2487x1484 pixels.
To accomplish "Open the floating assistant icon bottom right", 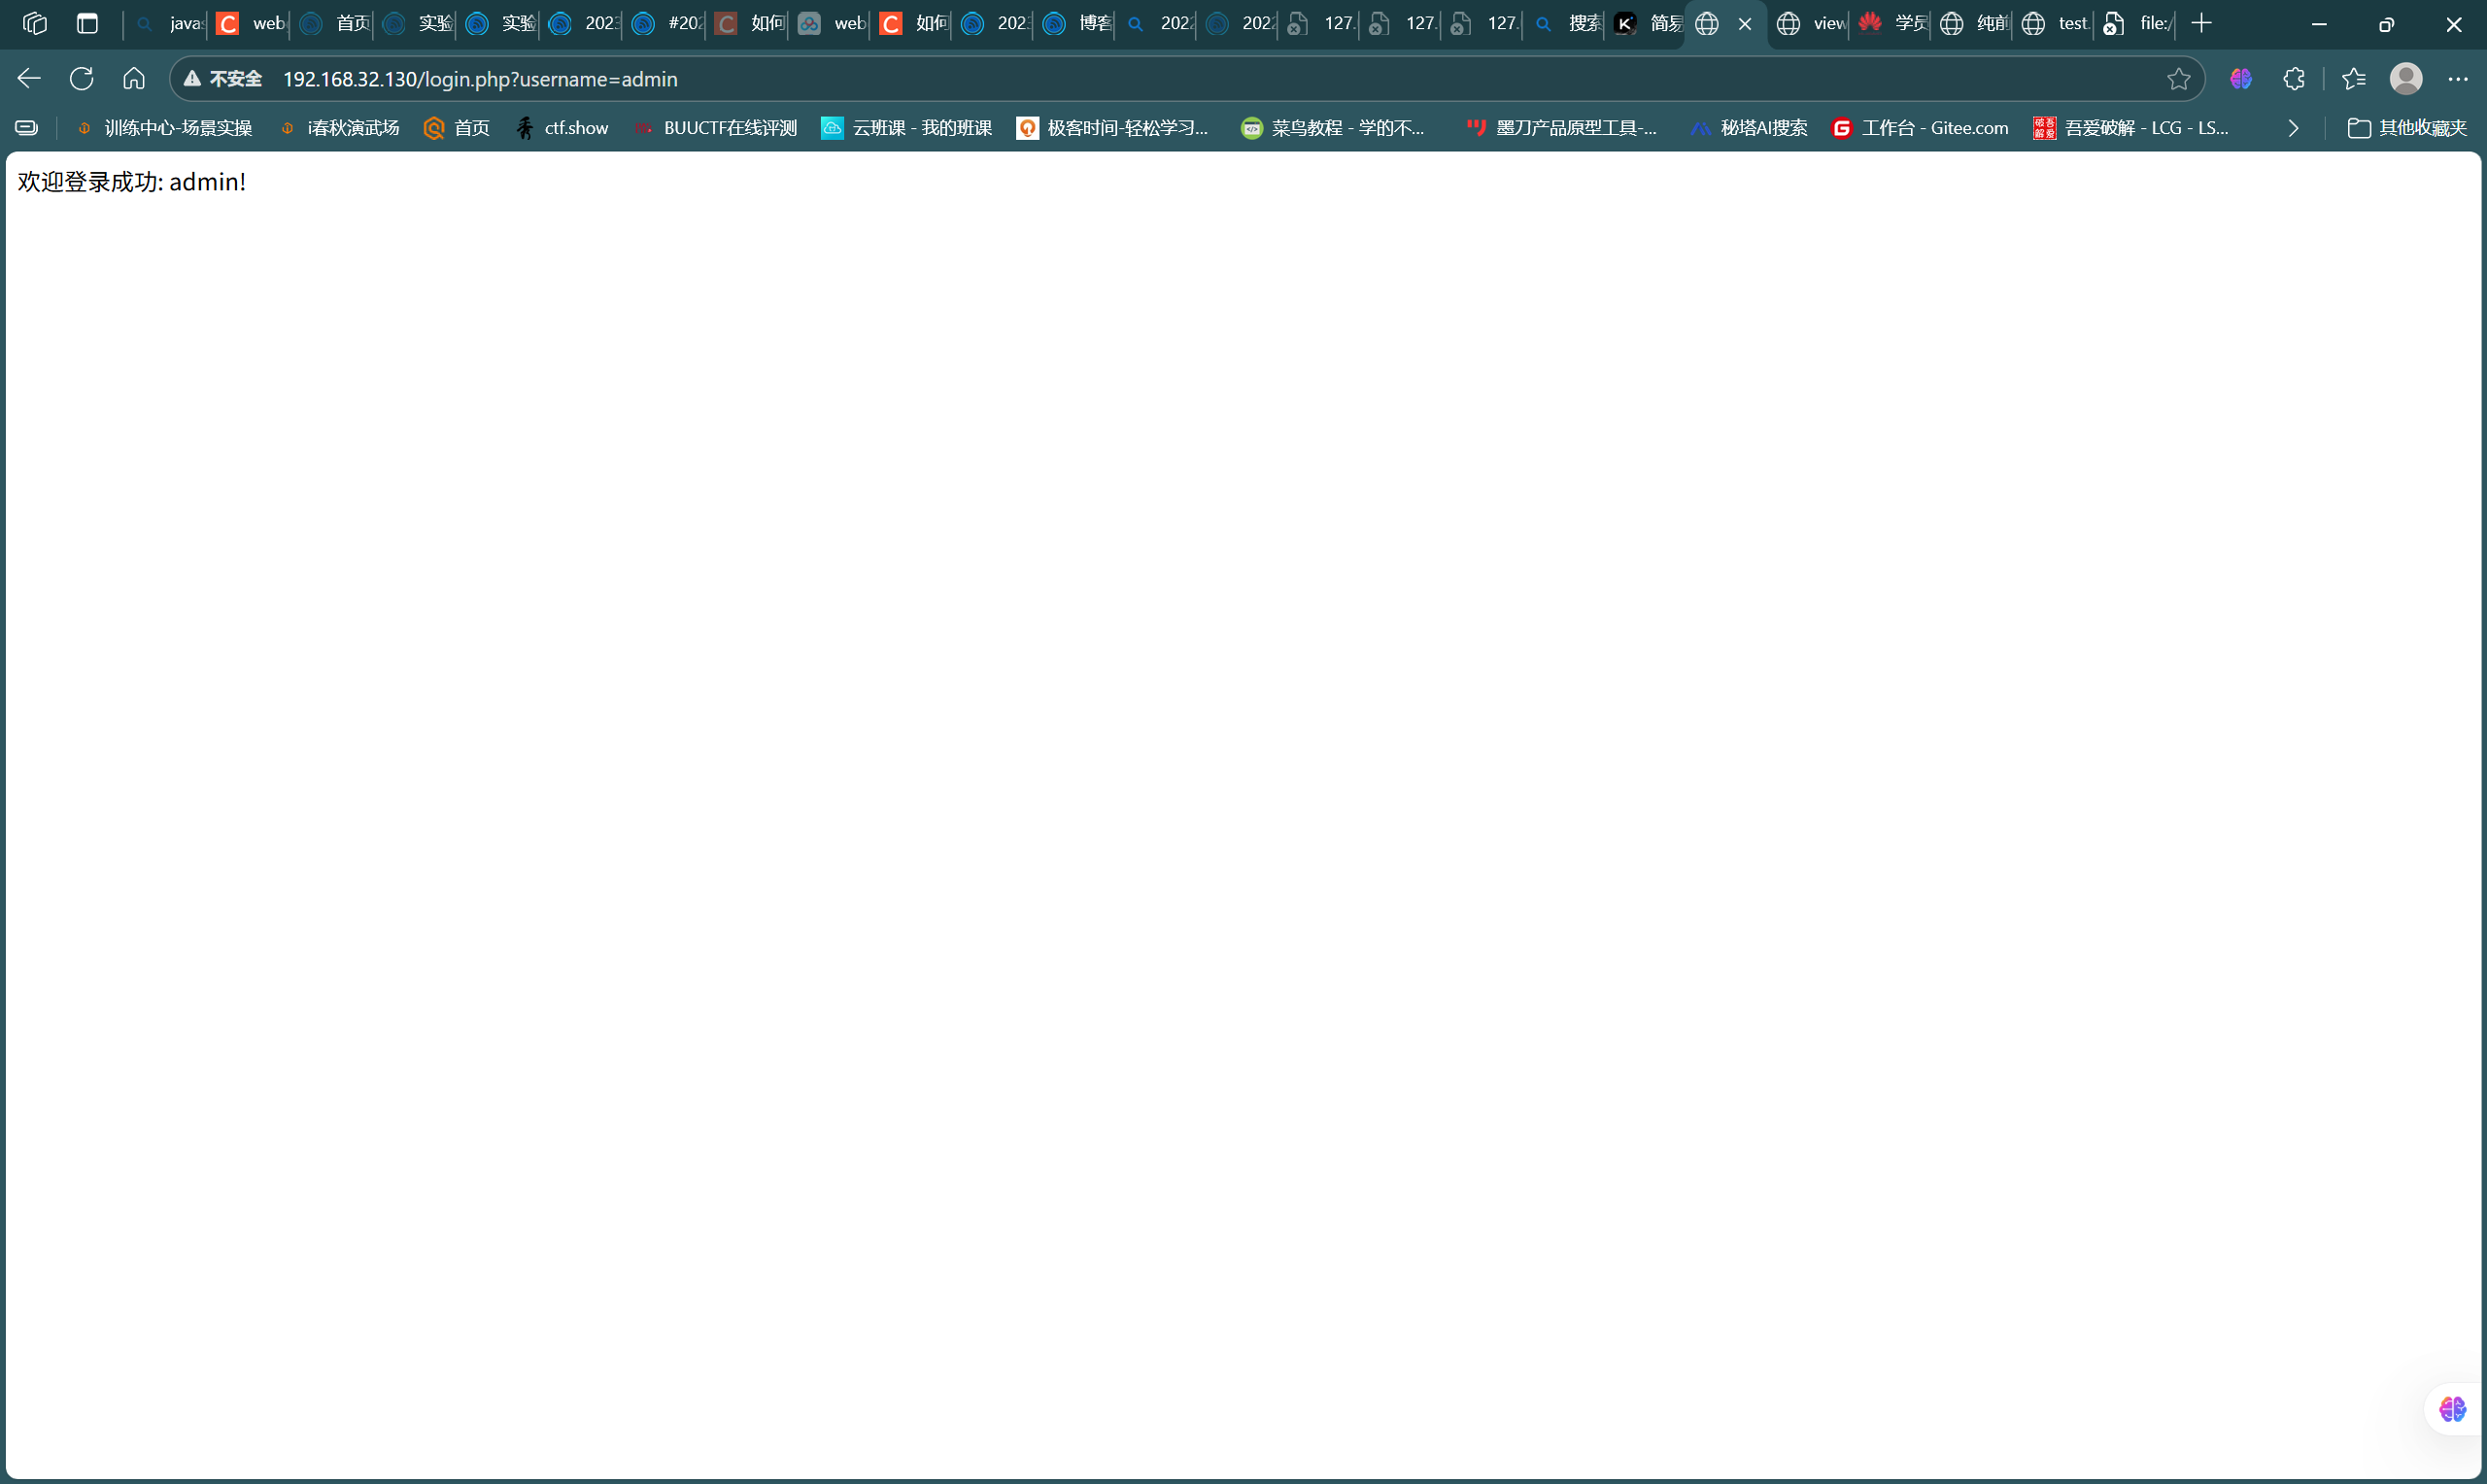I will click(x=2452, y=1409).
